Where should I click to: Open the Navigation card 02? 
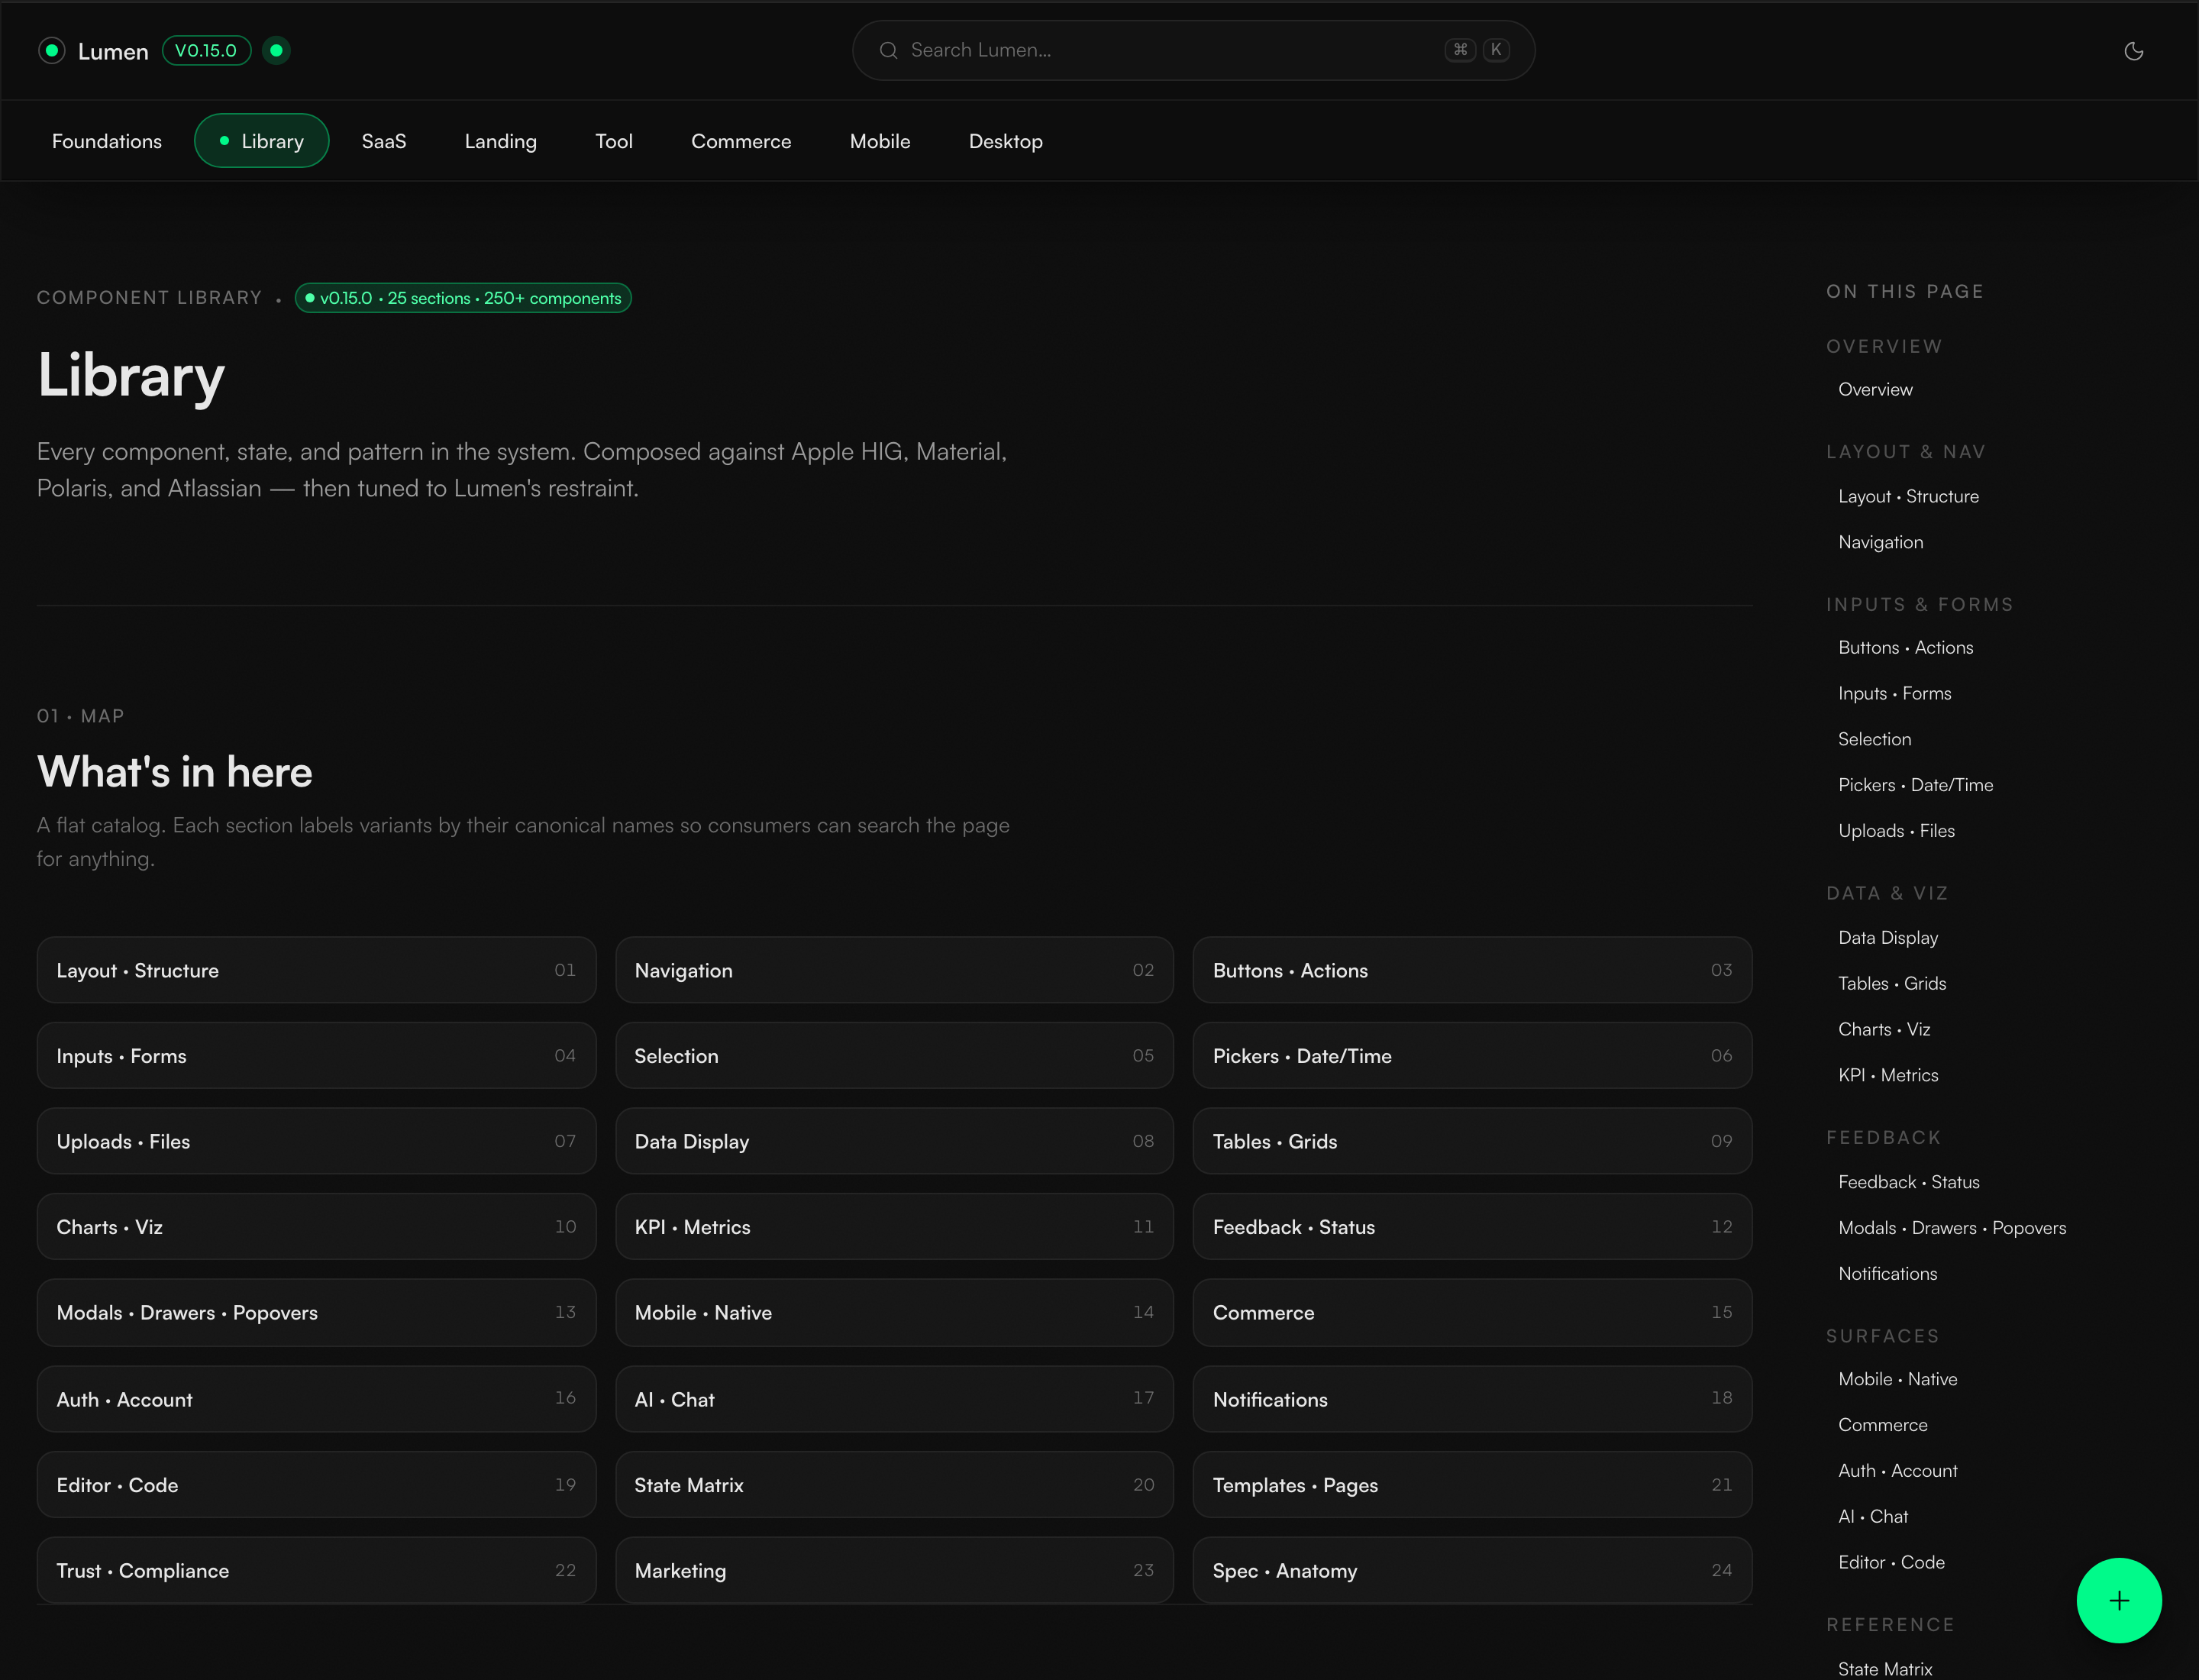(x=894, y=970)
